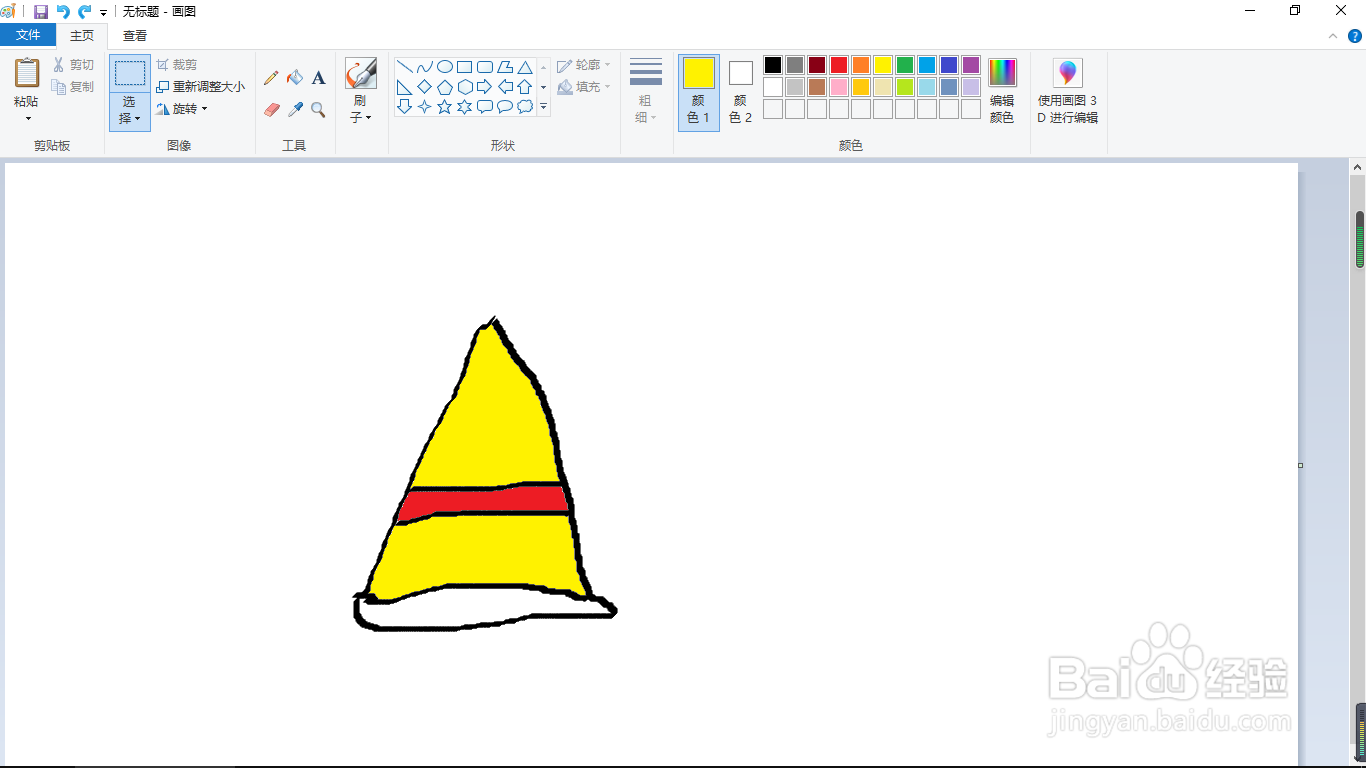The height and width of the screenshot is (768, 1366).
Task: Choose the Cloud callout shape
Action: [525, 106]
